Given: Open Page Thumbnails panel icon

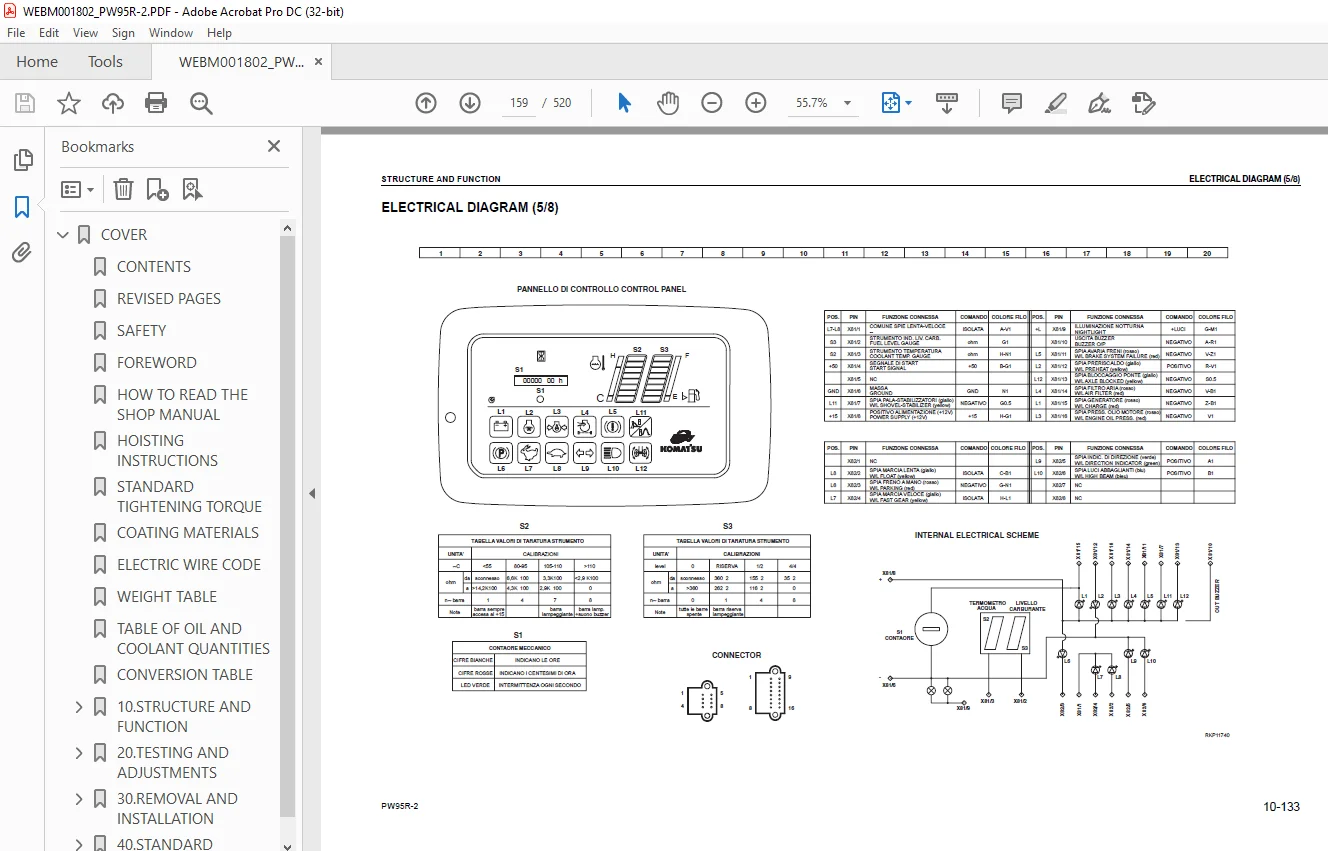Looking at the screenshot, I should click(x=22, y=160).
